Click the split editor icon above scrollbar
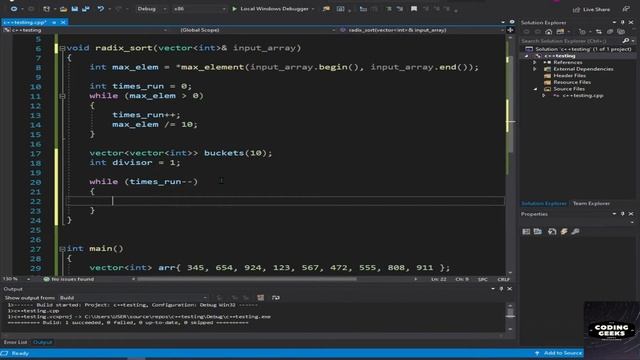Screen dimensions: 640x360 tap(510, 30)
